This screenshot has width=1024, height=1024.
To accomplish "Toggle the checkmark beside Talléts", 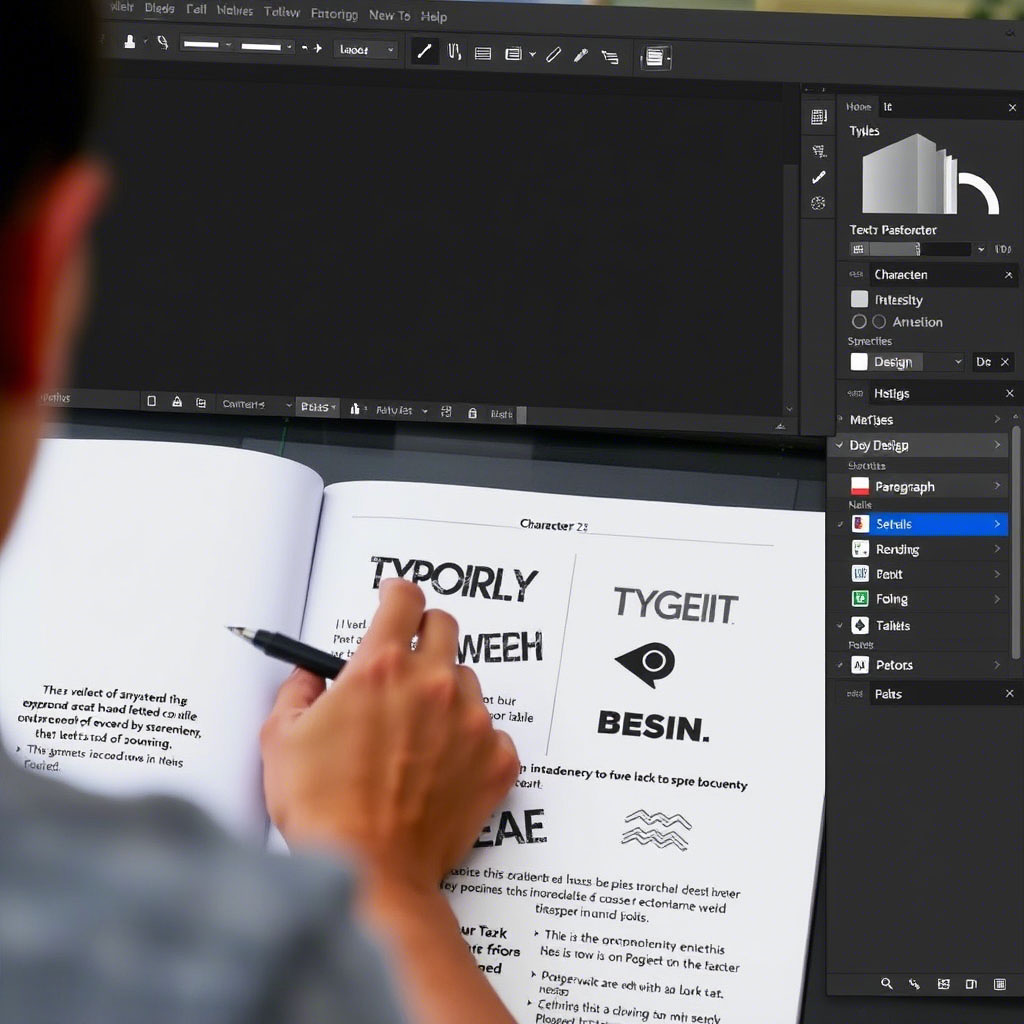I will pos(840,625).
